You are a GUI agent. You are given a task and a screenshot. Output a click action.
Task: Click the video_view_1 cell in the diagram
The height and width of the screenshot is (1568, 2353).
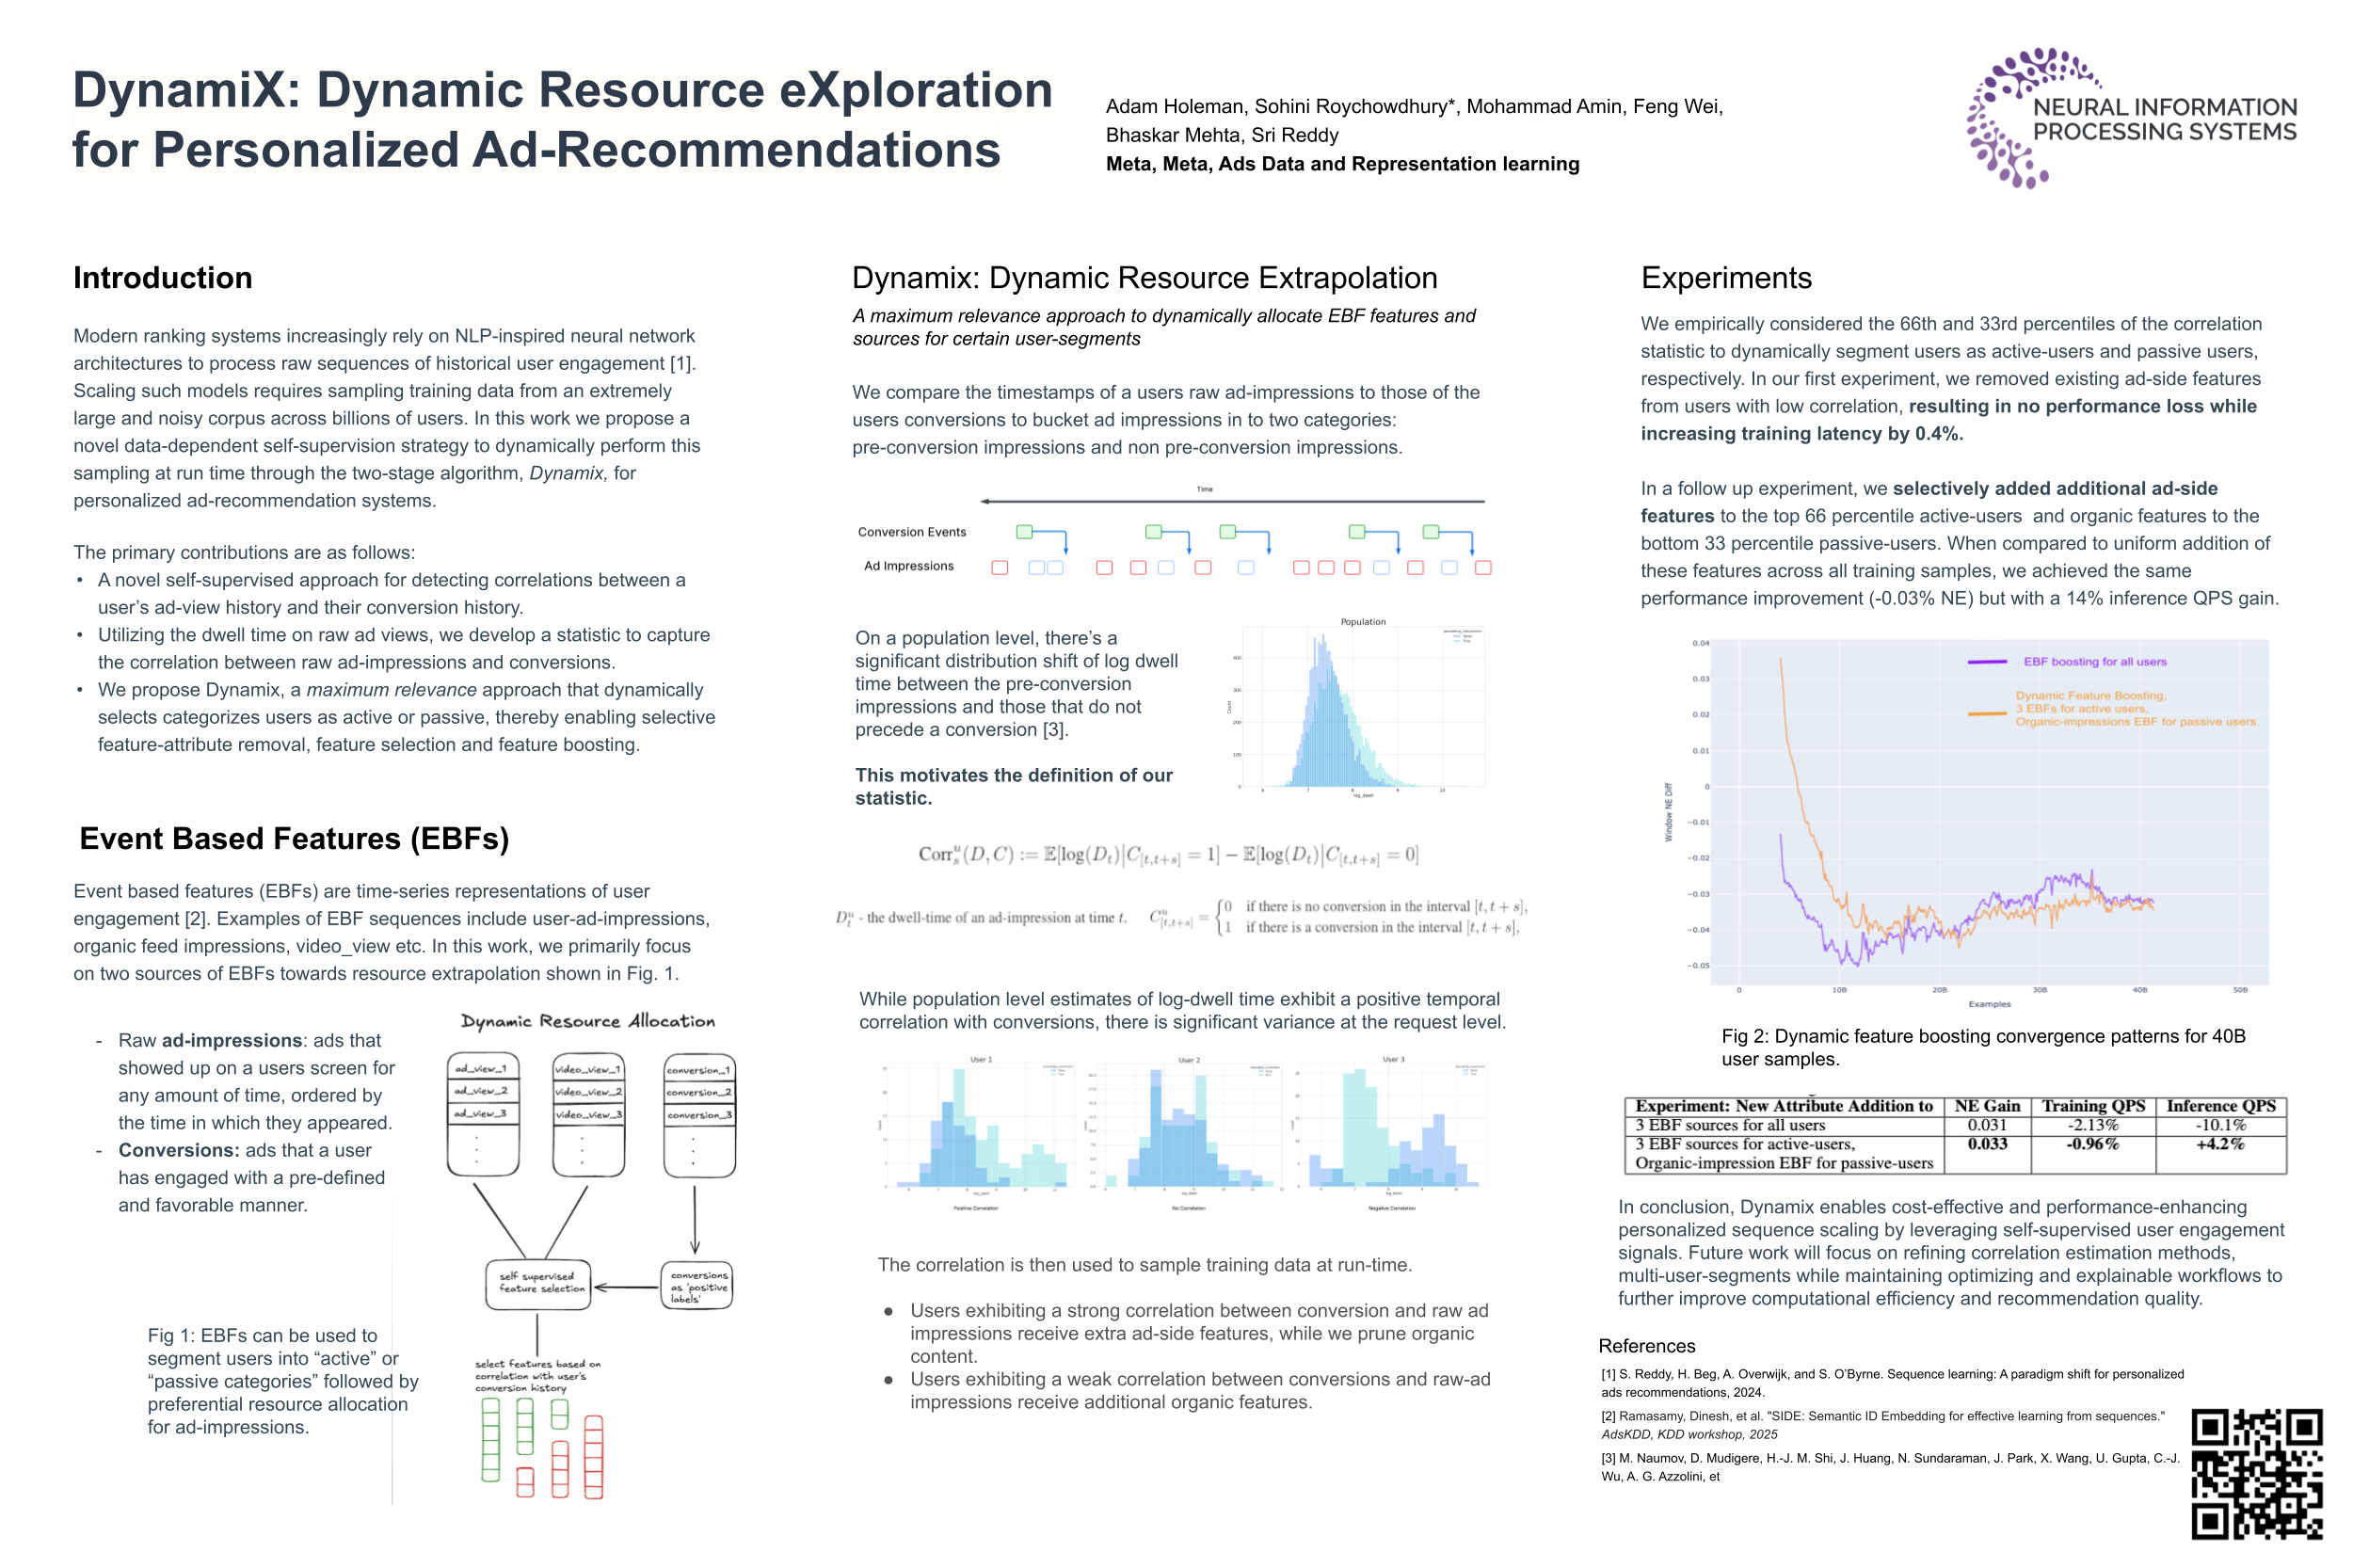click(588, 1068)
